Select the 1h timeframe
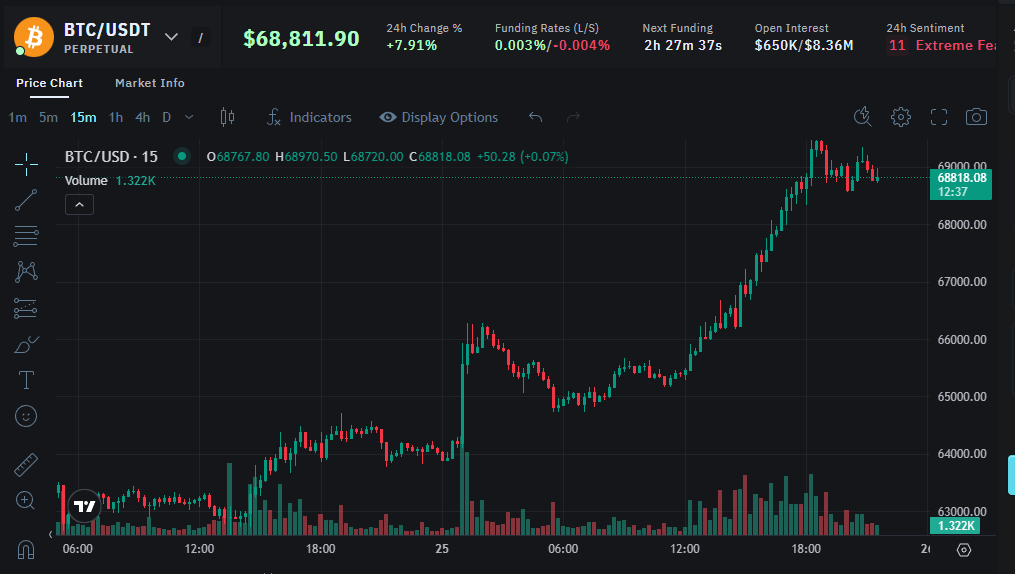Viewport: 1015px width, 574px height. (116, 117)
